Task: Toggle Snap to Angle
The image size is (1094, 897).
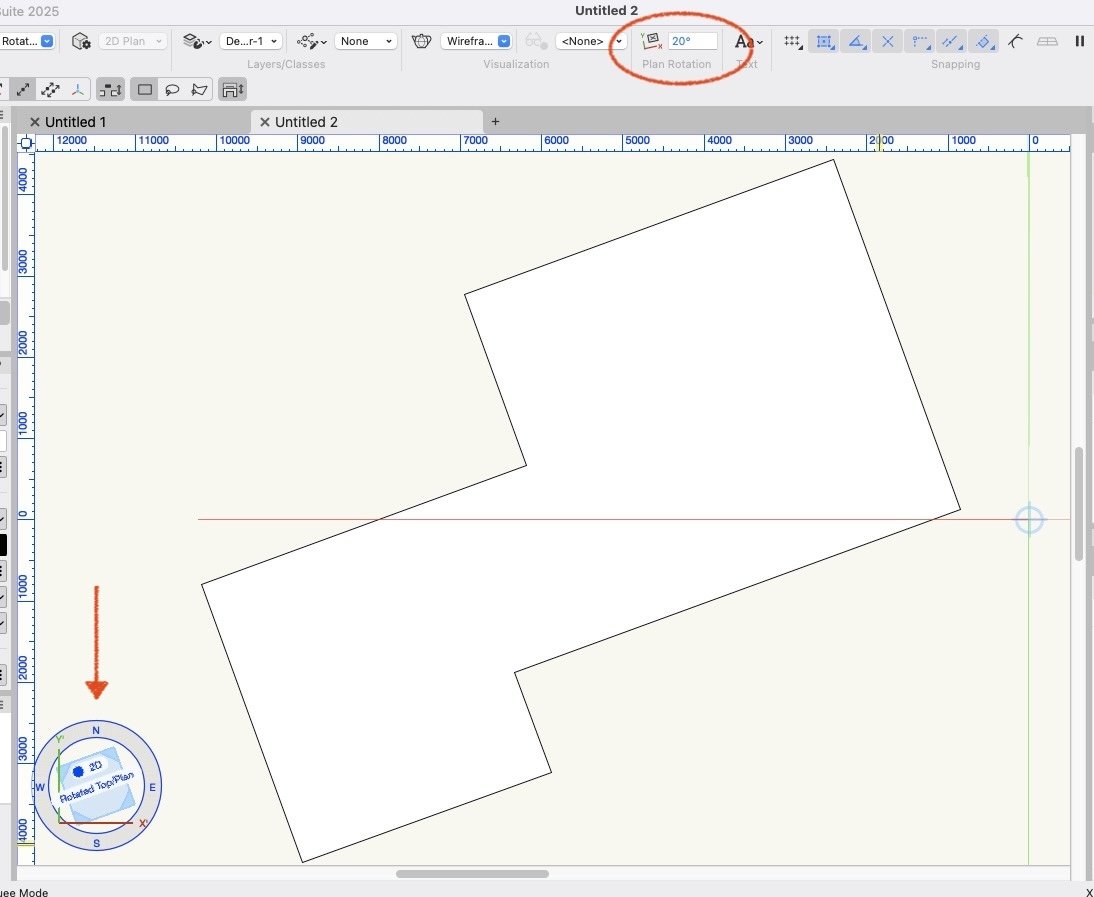Action: click(x=855, y=41)
